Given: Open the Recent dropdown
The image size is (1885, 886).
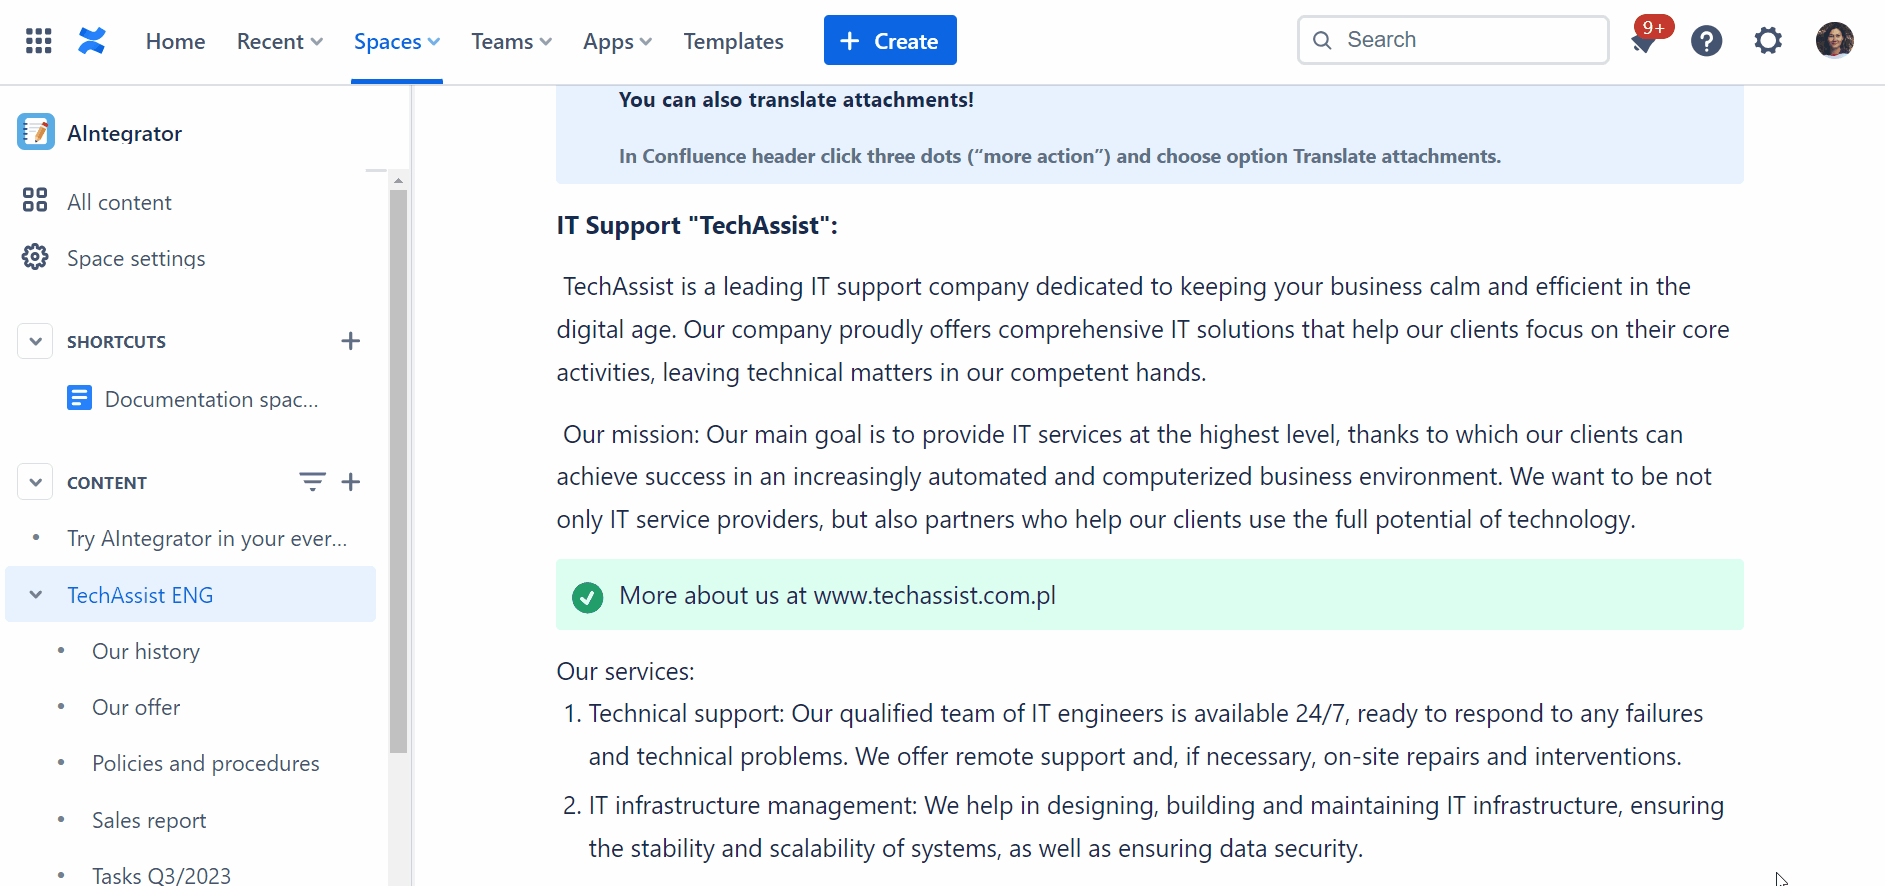Looking at the screenshot, I should click(x=280, y=41).
